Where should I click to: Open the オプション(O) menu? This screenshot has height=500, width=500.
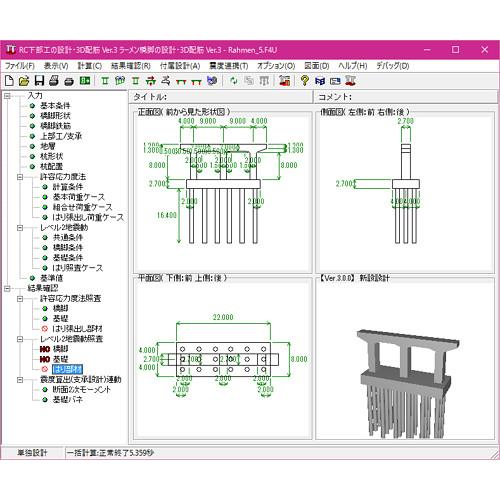(x=276, y=66)
